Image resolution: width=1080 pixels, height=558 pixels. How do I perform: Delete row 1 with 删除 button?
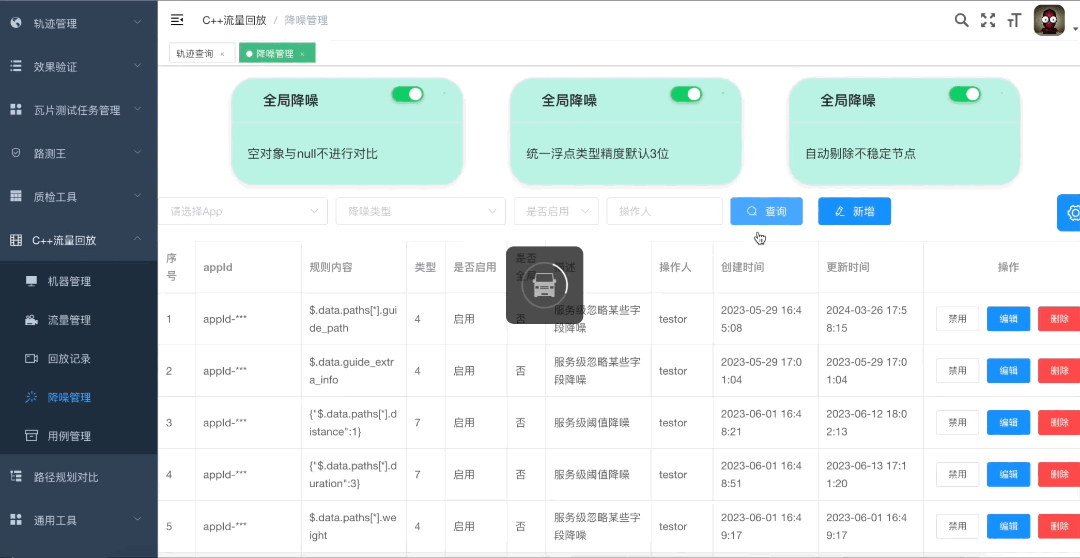point(1059,319)
